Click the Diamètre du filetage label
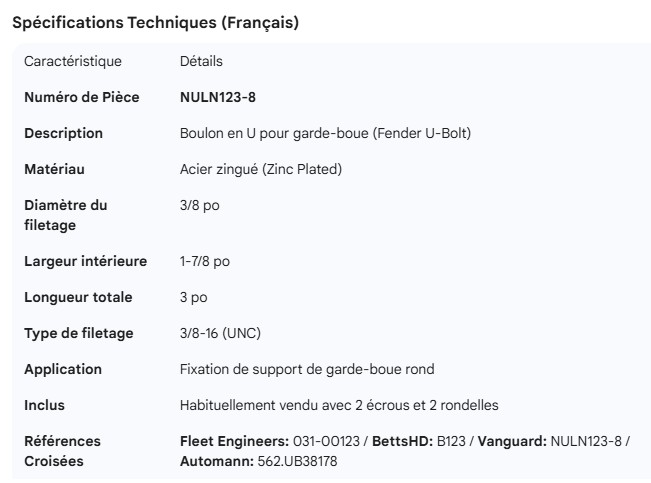This screenshot has height=483, width=651. [x=66, y=215]
